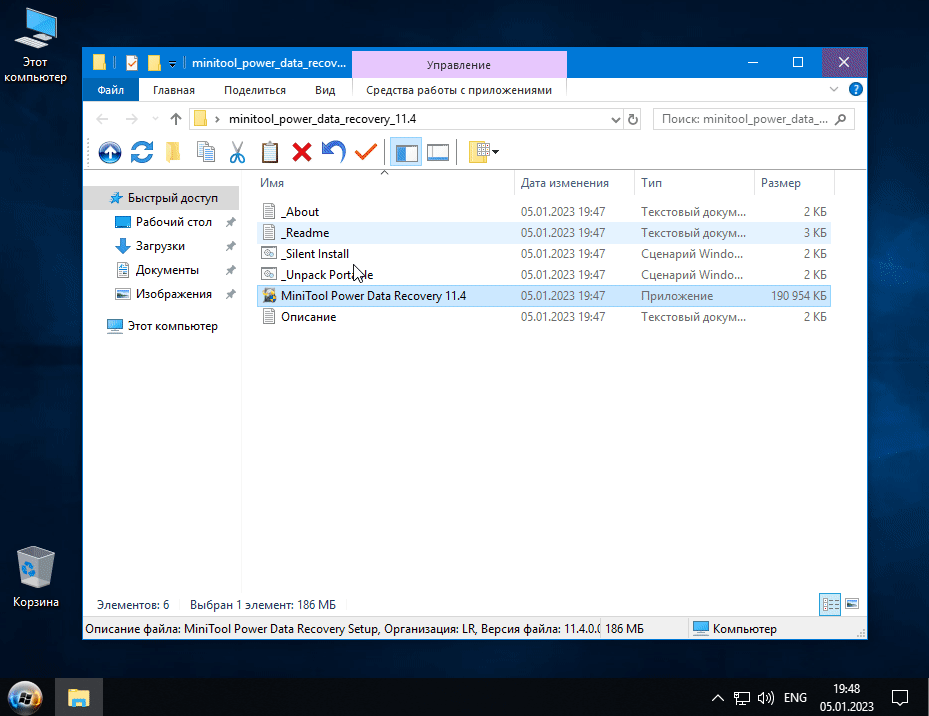This screenshot has width=929, height=716.
Task: Switch to the Вид ribbon tab
Action: (325, 90)
